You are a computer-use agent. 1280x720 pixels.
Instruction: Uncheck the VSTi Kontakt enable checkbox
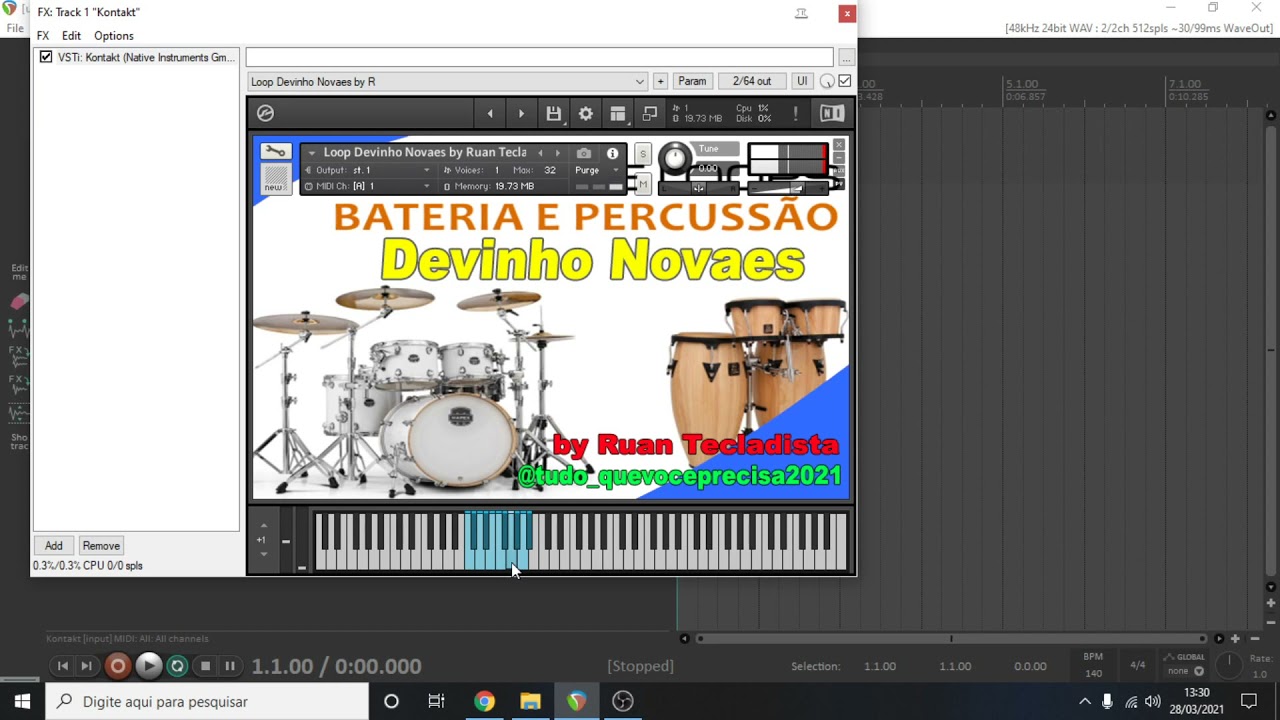[46, 57]
